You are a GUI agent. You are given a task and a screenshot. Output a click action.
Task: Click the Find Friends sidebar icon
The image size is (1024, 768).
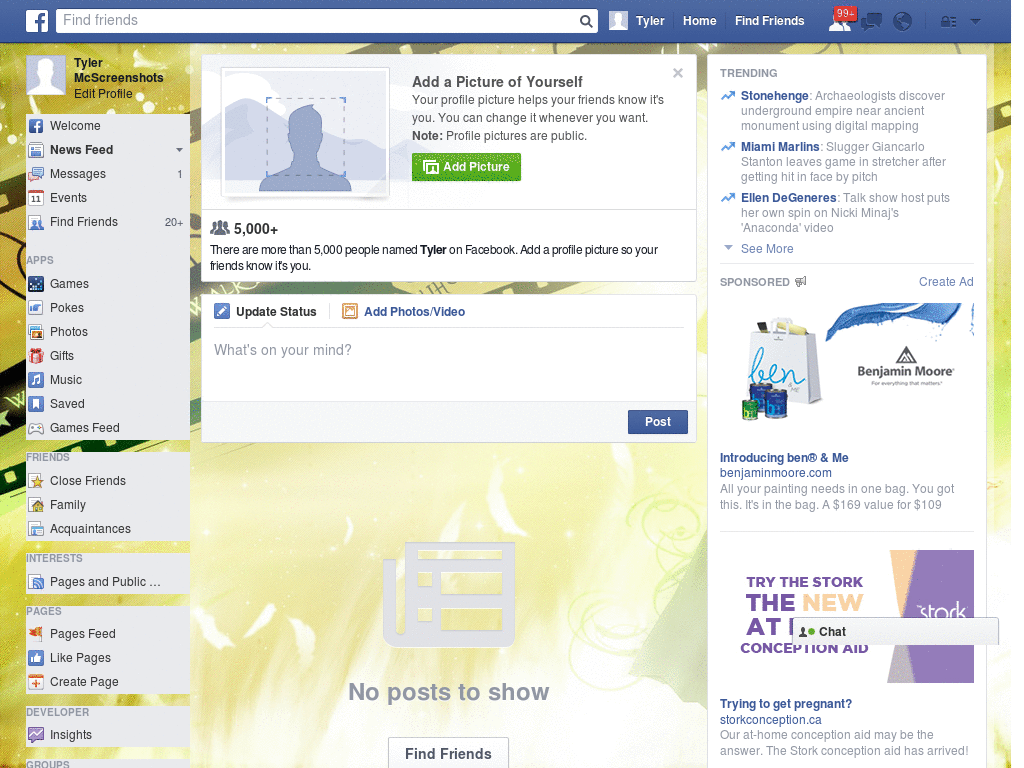(37, 222)
